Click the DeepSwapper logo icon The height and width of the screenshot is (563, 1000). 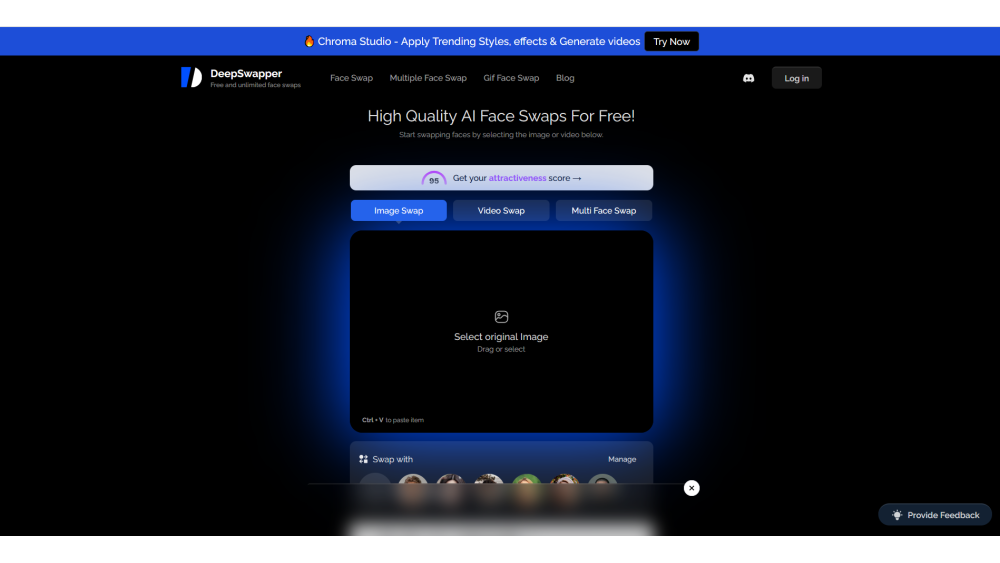click(191, 78)
